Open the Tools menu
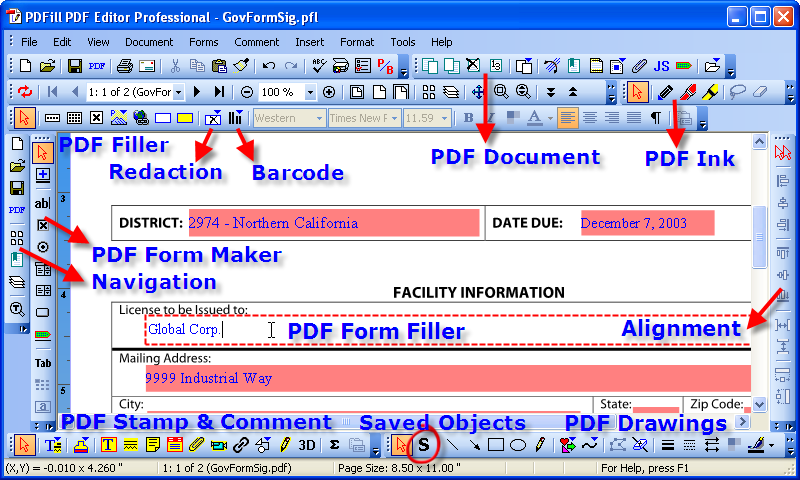Image resolution: width=800 pixels, height=480 pixels. pyautogui.click(x=403, y=42)
